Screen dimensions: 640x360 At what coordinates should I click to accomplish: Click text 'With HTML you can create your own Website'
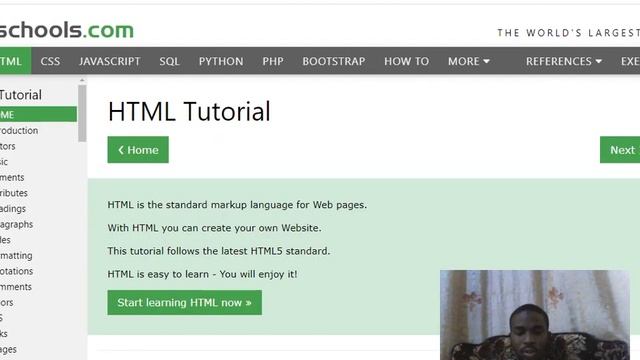point(214,228)
